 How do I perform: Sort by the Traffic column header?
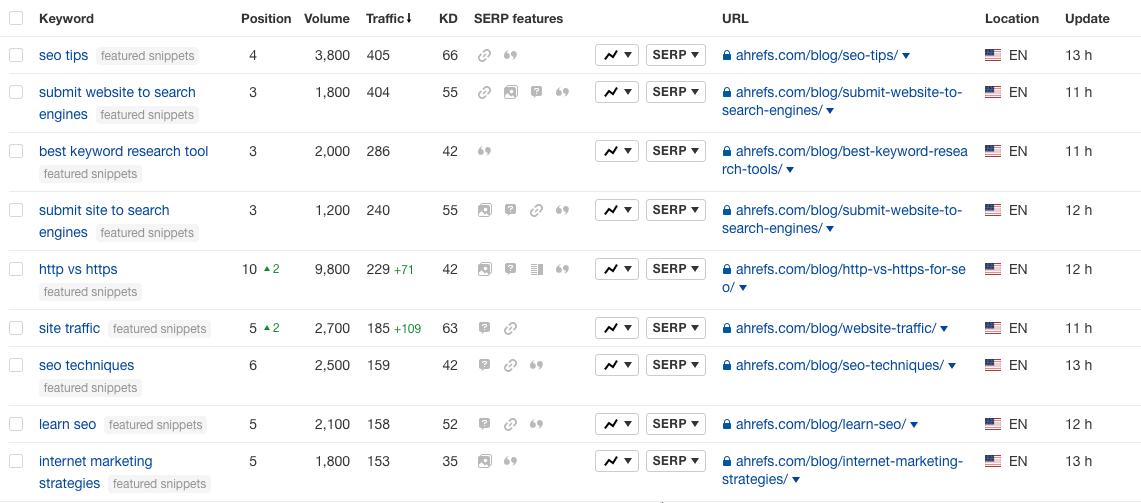pos(389,19)
